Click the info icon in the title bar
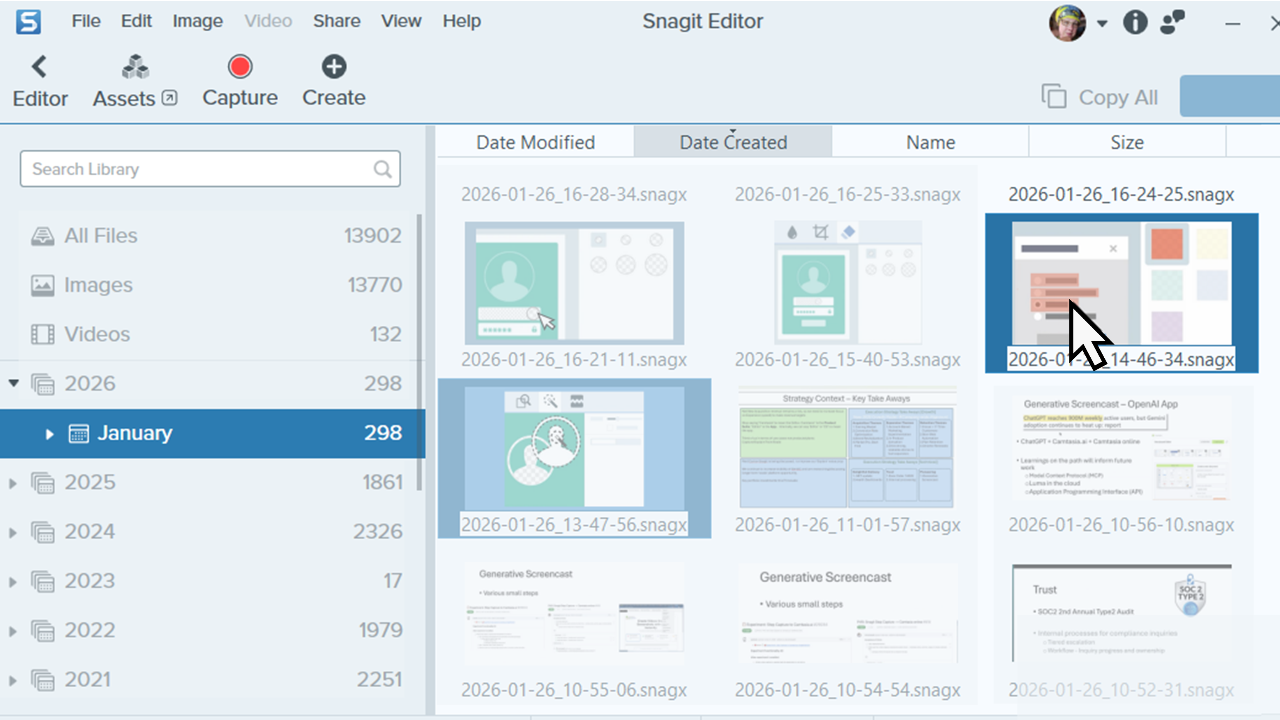Image resolution: width=1280 pixels, height=720 pixels. point(1135,21)
